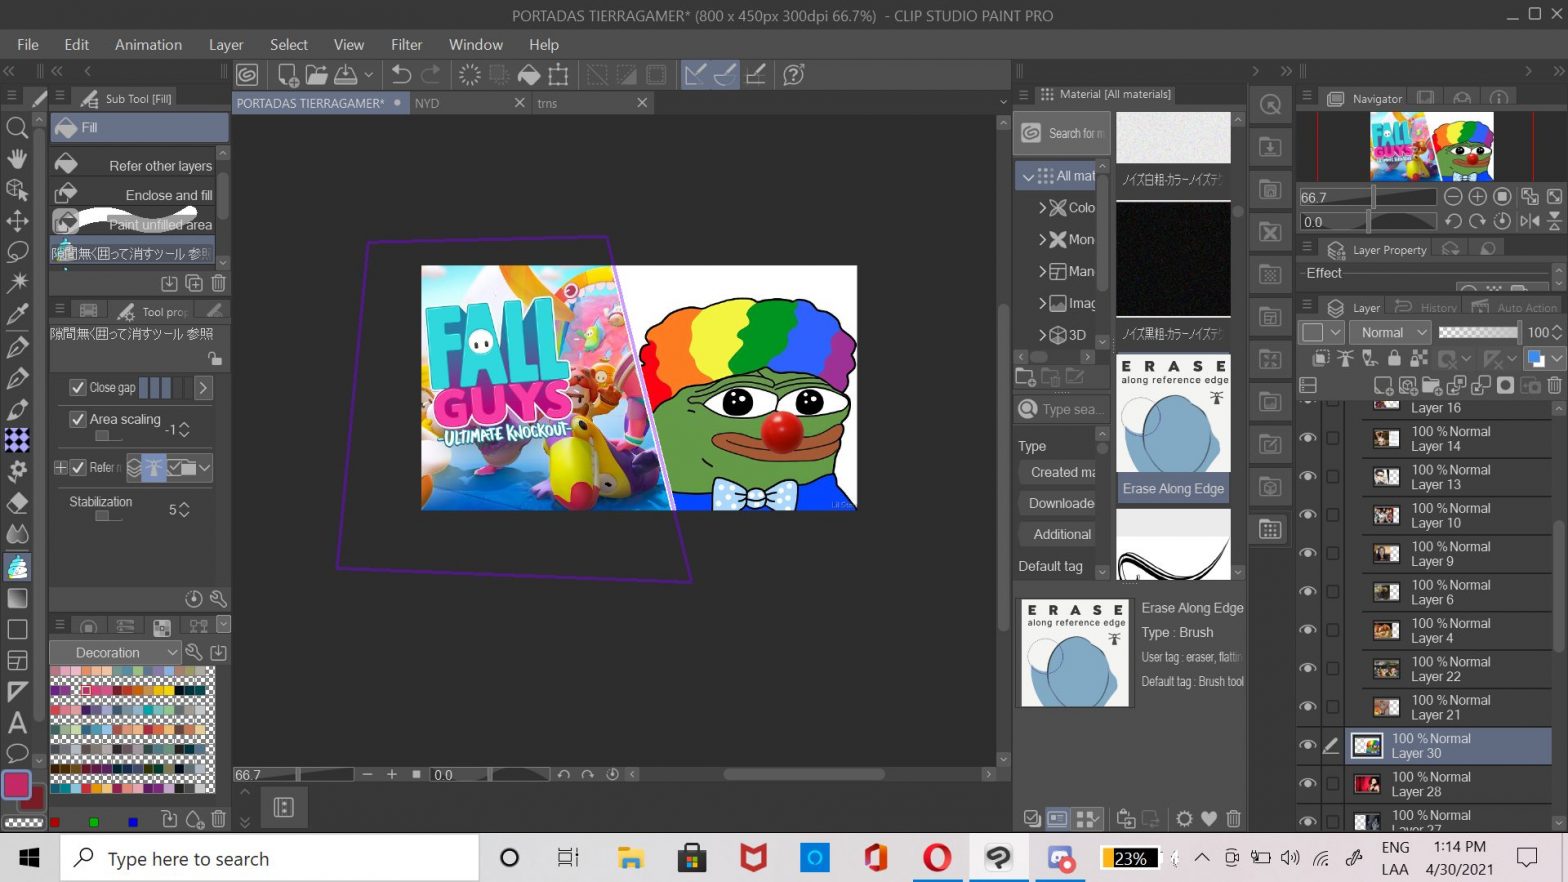Viewport: 1568px width, 882px height.
Task: Hide Layer 14 with eye icon
Action: click(x=1307, y=438)
